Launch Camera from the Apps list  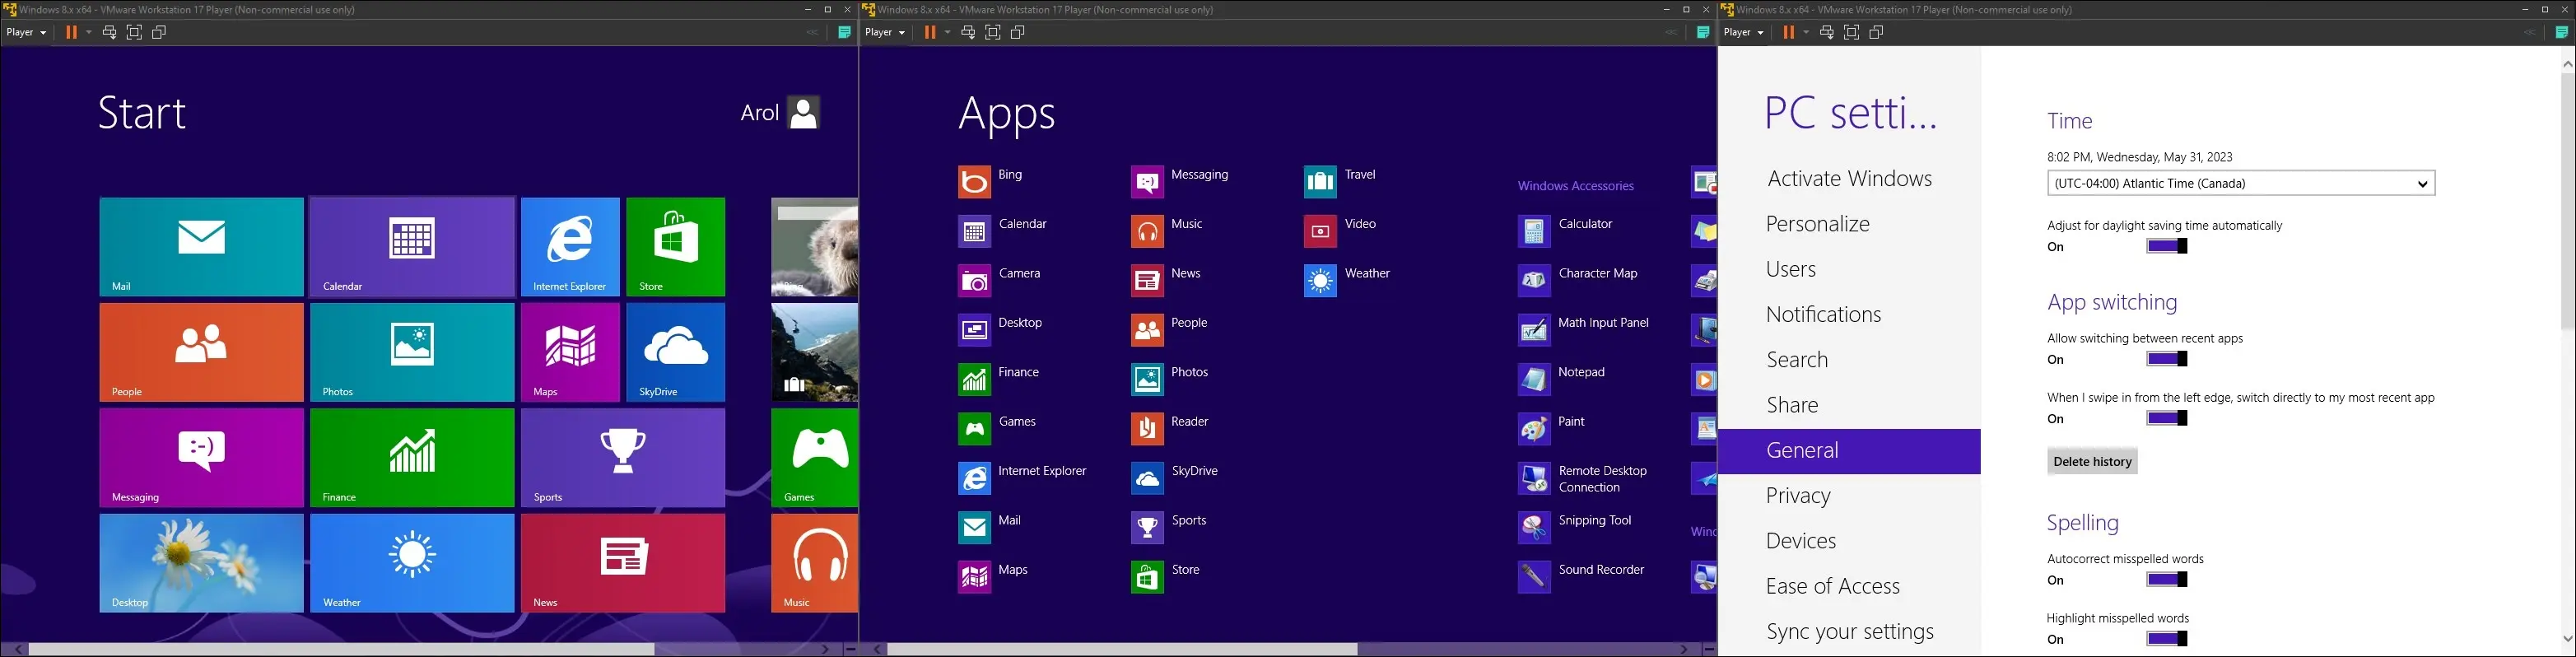[1000, 281]
